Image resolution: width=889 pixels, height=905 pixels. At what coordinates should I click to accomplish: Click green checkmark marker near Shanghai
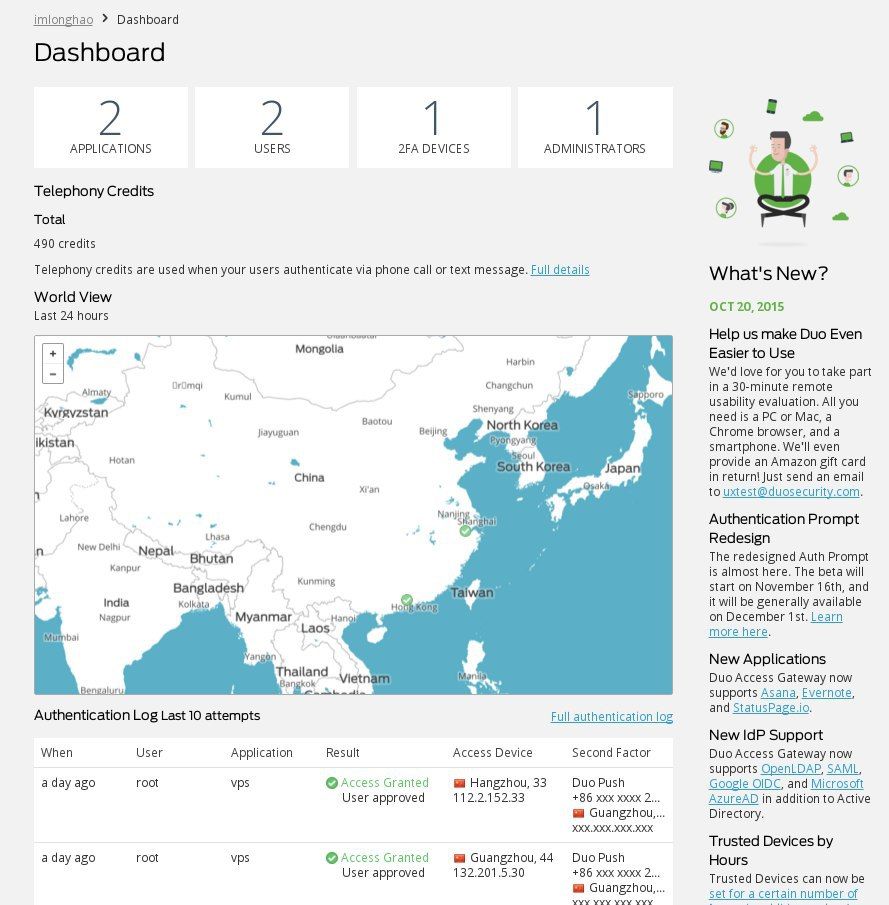[x=465, y=531]
